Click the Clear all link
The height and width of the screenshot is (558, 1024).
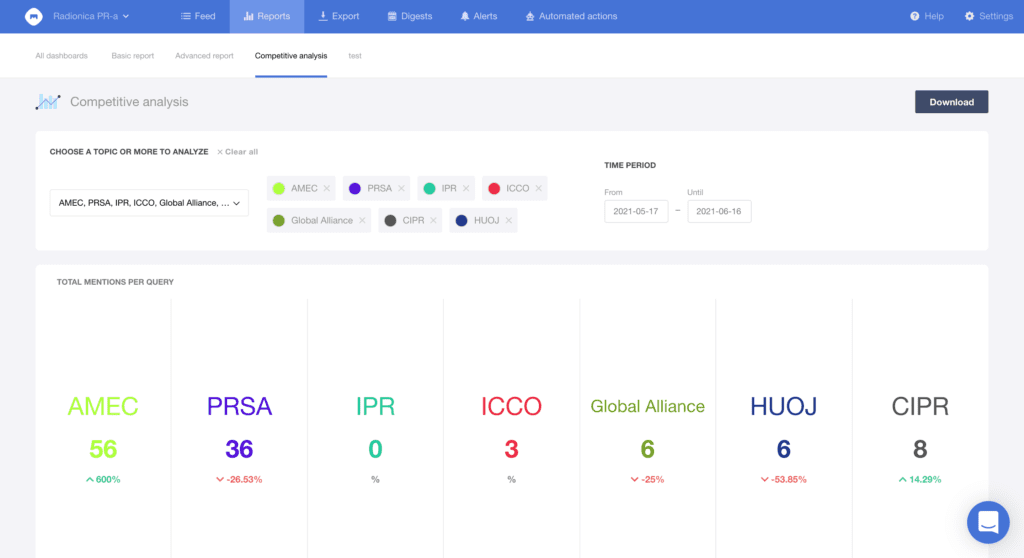[x=237, y=152]
